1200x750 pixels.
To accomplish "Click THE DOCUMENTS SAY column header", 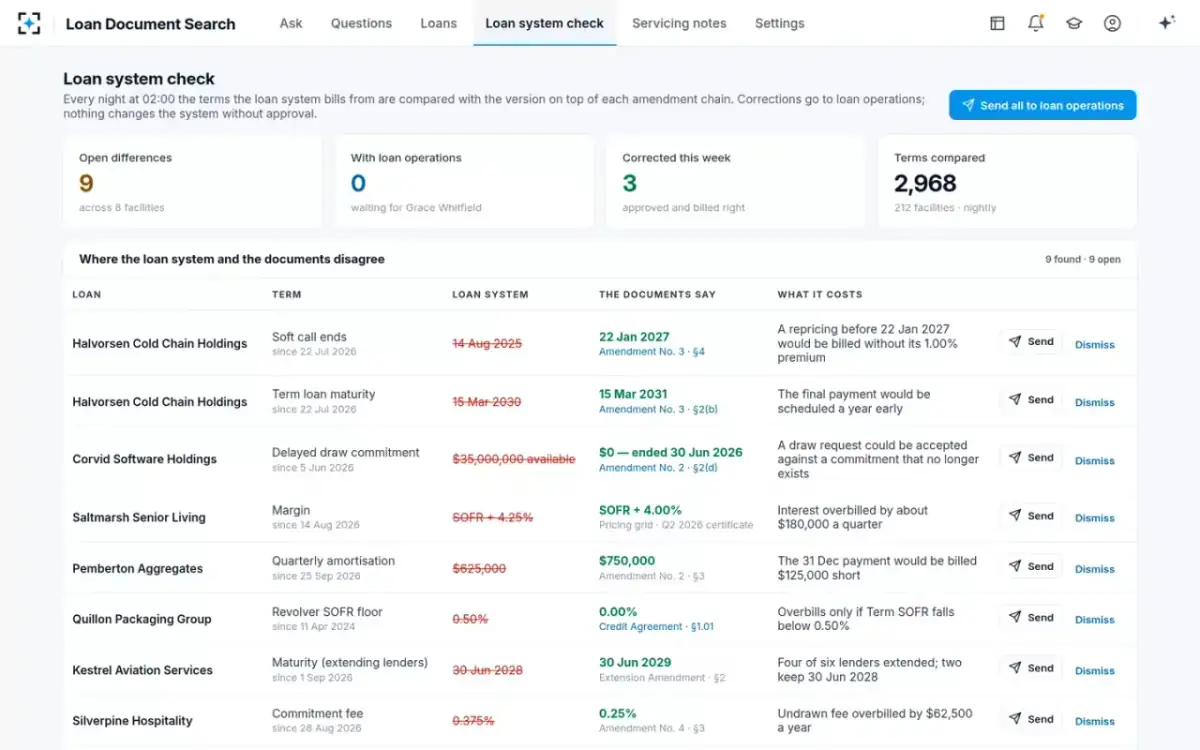I will [x=657, y=295].
